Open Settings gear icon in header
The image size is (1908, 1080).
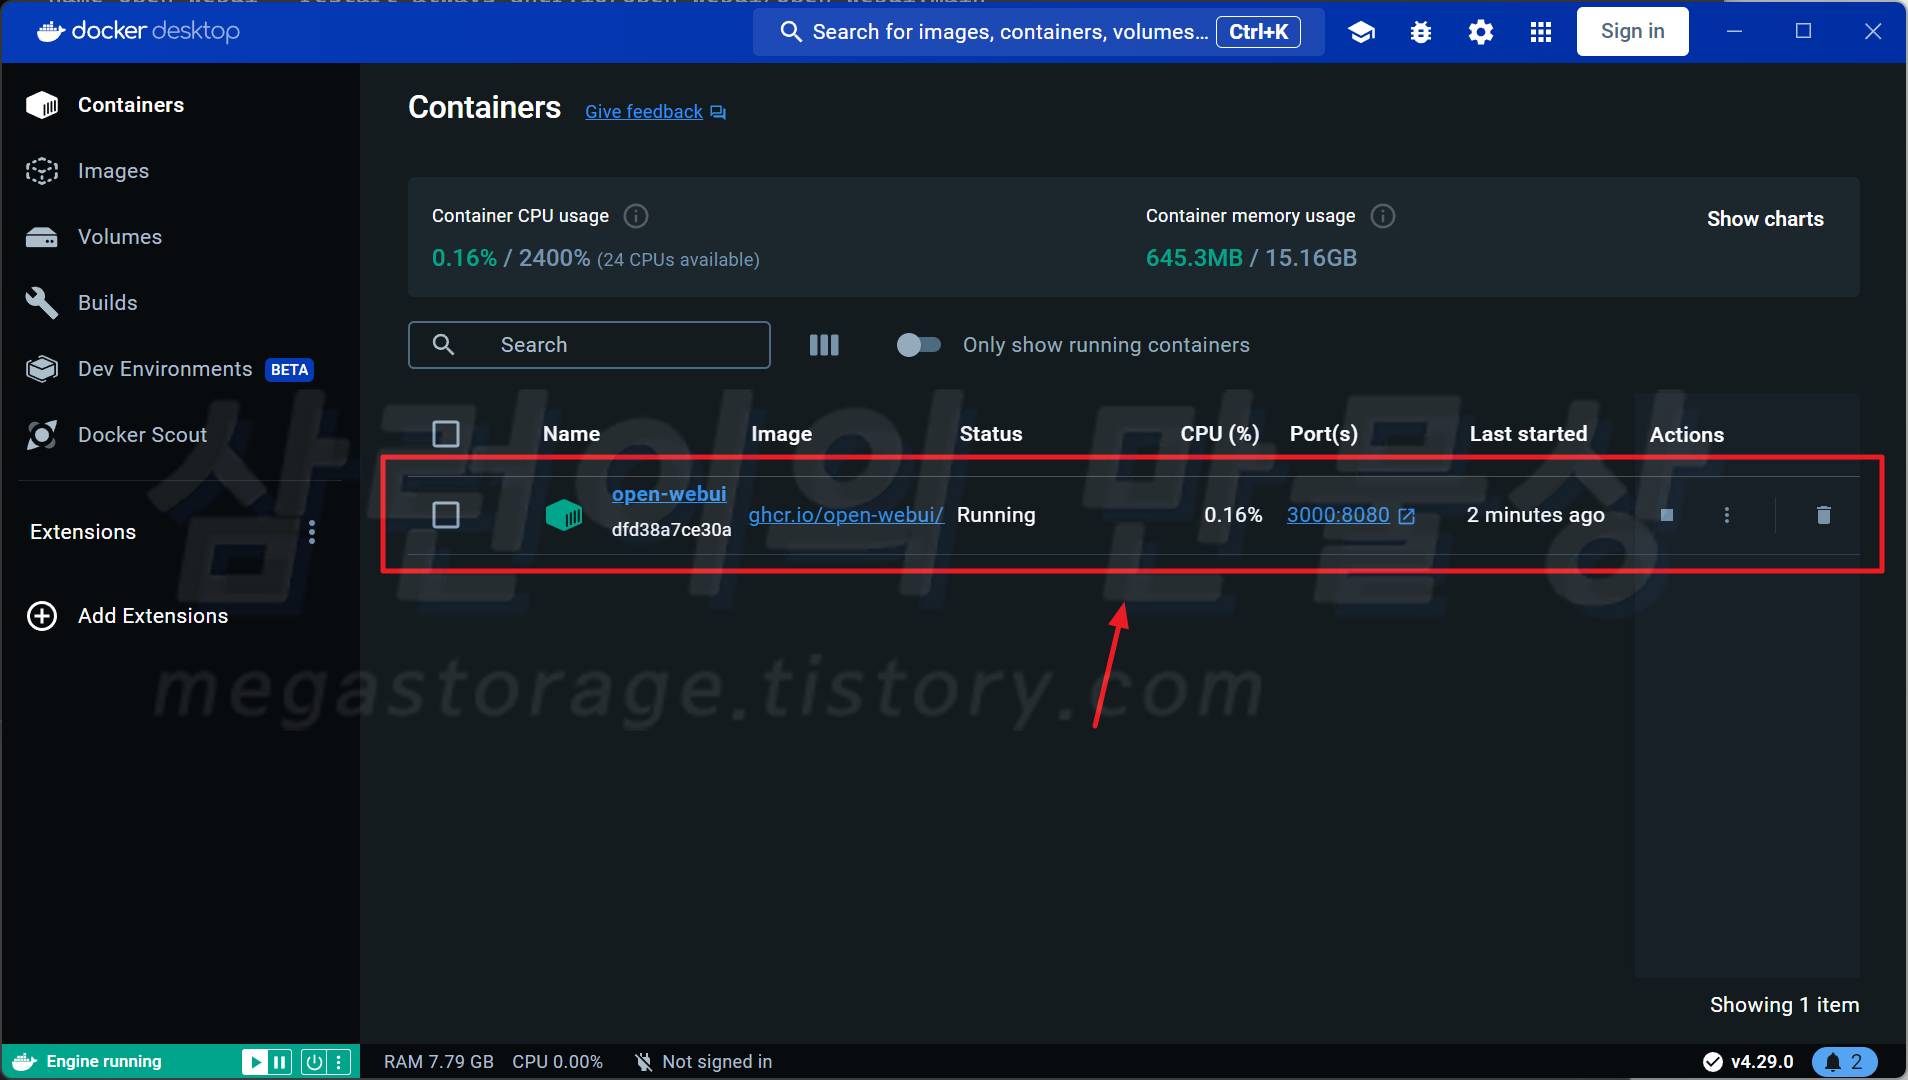(1481, 32)
